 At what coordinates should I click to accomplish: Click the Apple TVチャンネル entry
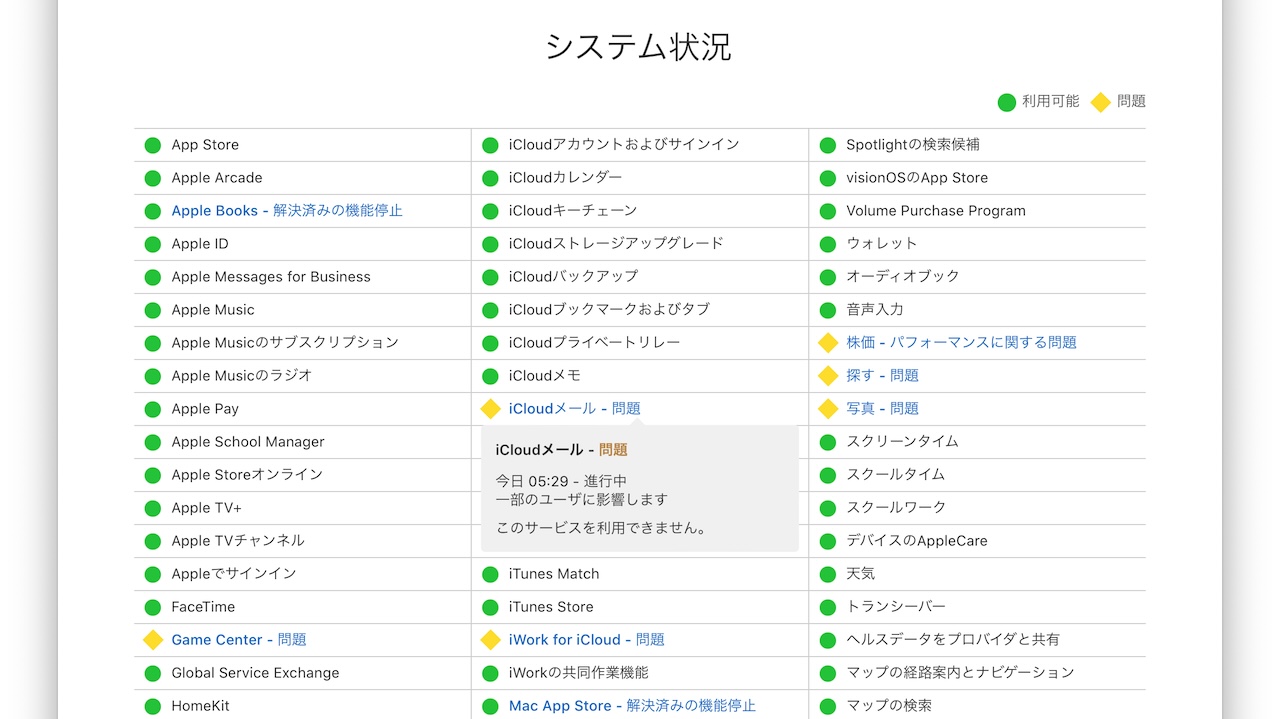(x=238, y=541)
